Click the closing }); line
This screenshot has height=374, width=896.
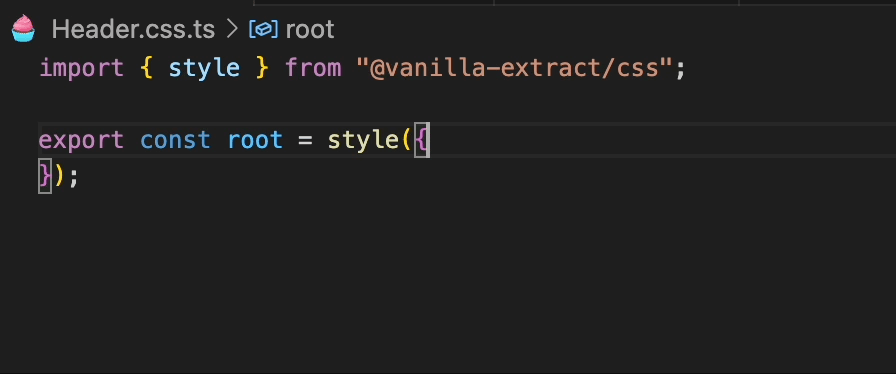[x=58, y=176]
